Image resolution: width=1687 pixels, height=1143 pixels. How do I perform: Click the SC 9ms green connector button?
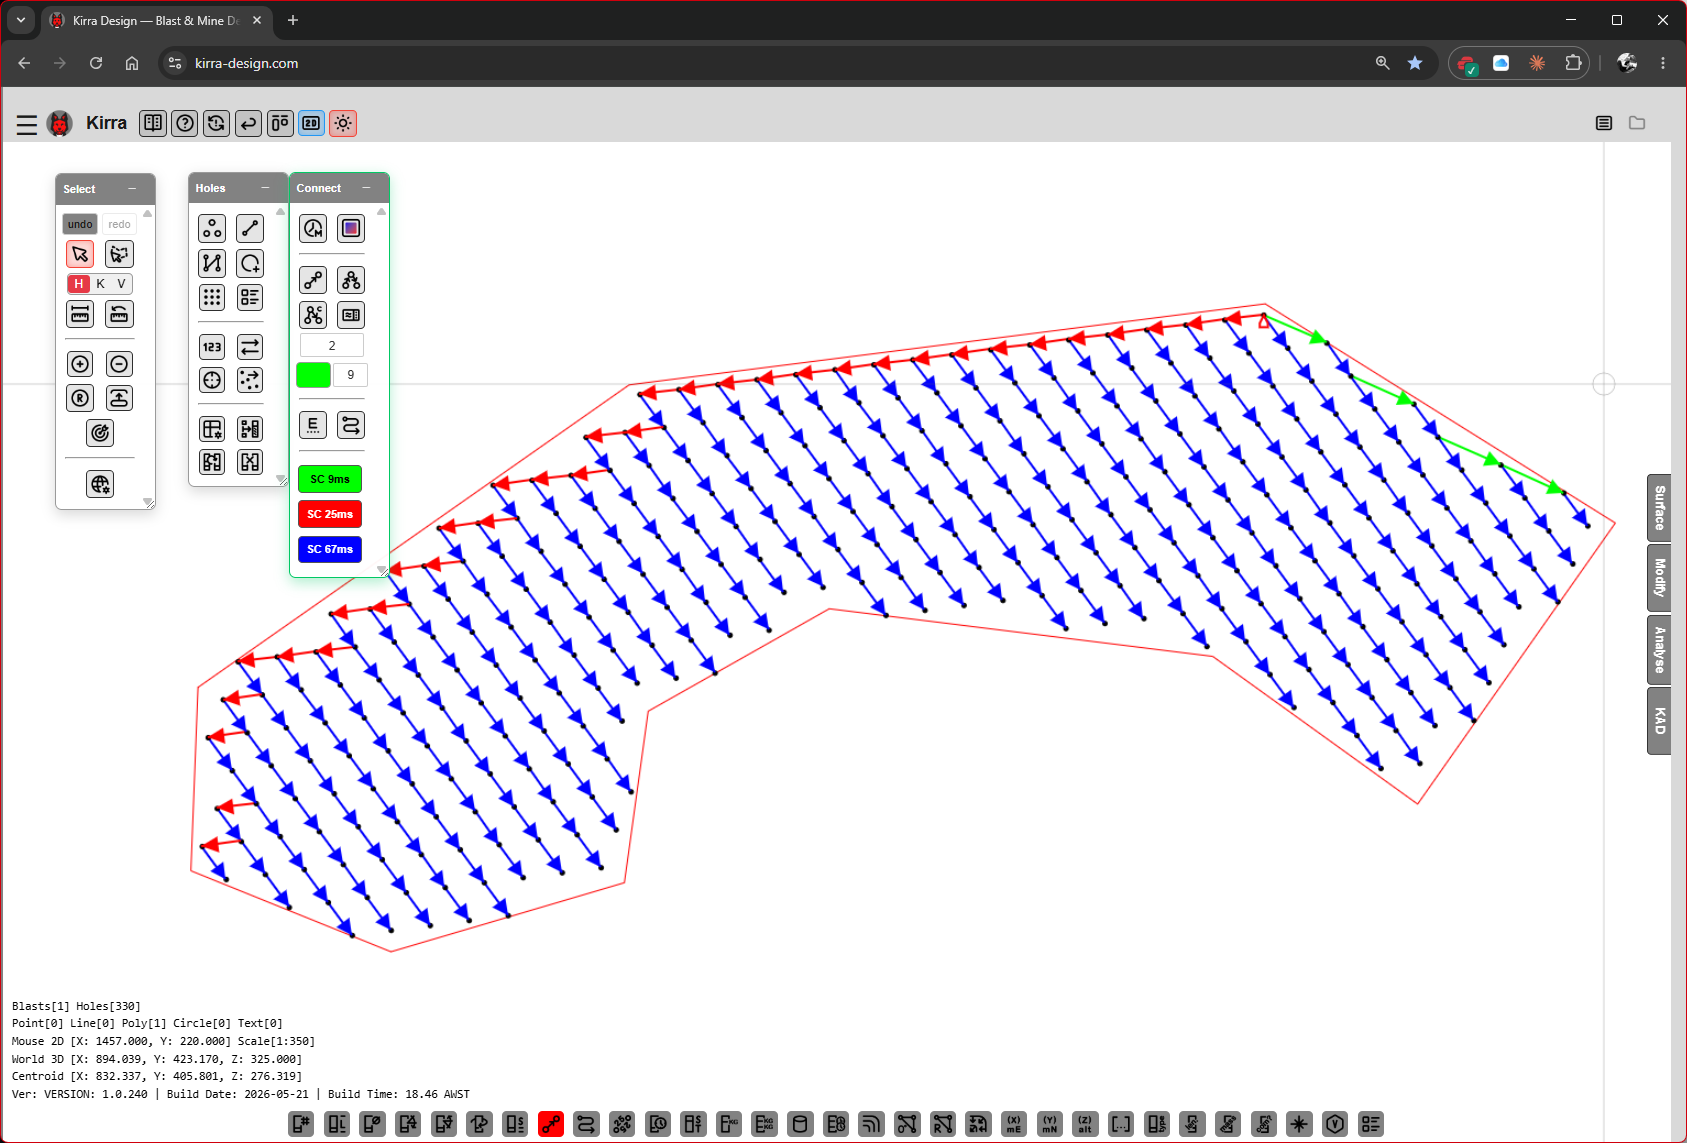pos(330,479)
